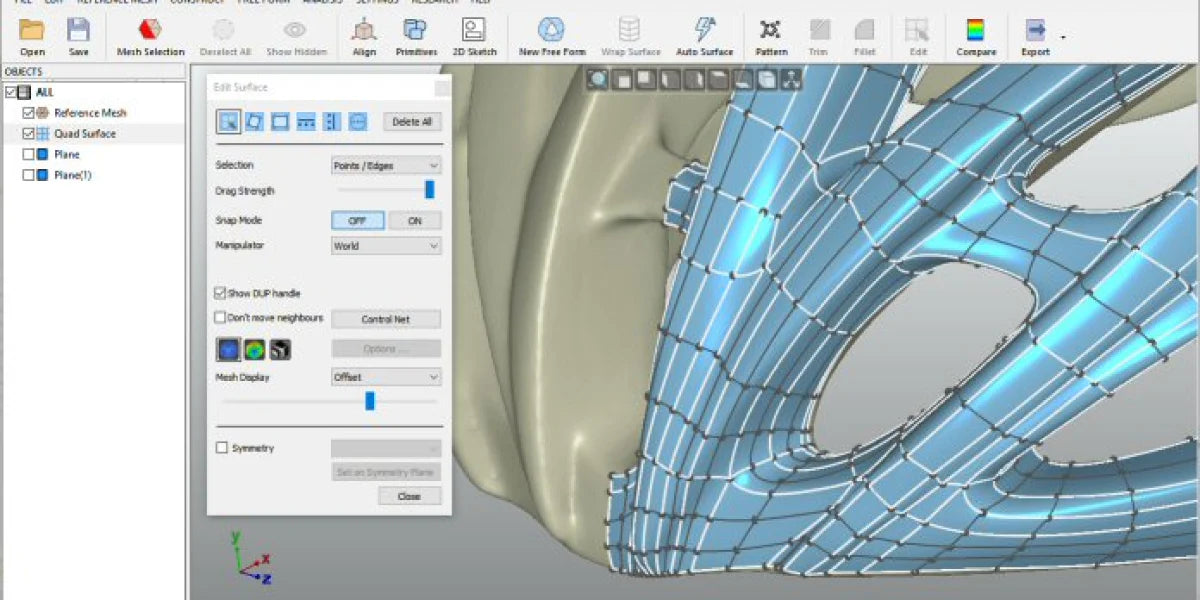Uncheck the Show DUP handle checkbox
Screen dimensions: 1200x600
[220, 294]
